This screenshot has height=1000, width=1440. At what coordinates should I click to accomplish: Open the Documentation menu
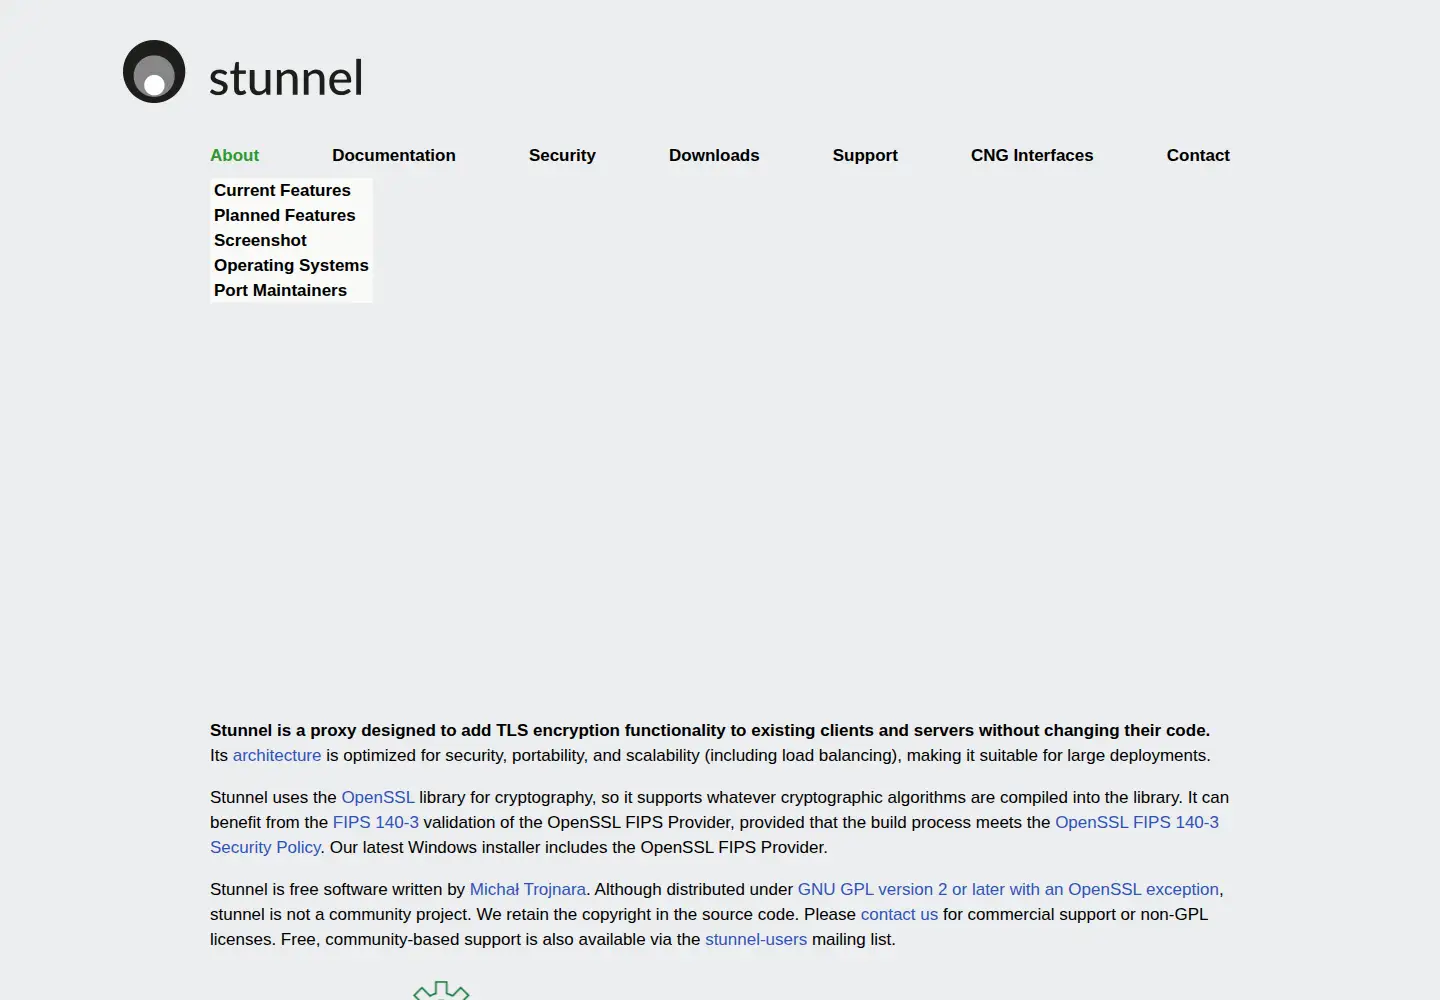pyautogui.click(x=394, y=155)
